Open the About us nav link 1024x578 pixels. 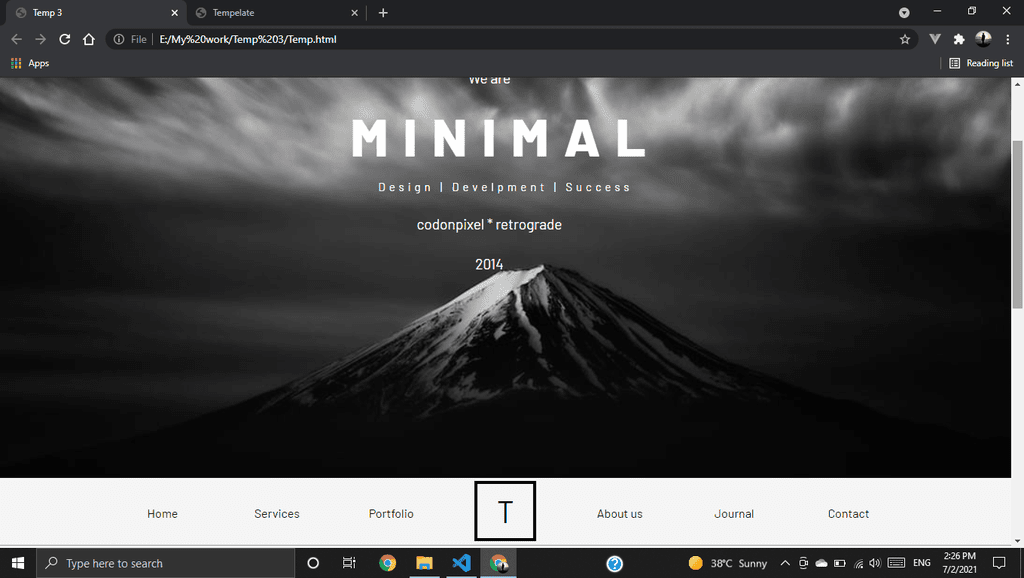coord(620,514)
